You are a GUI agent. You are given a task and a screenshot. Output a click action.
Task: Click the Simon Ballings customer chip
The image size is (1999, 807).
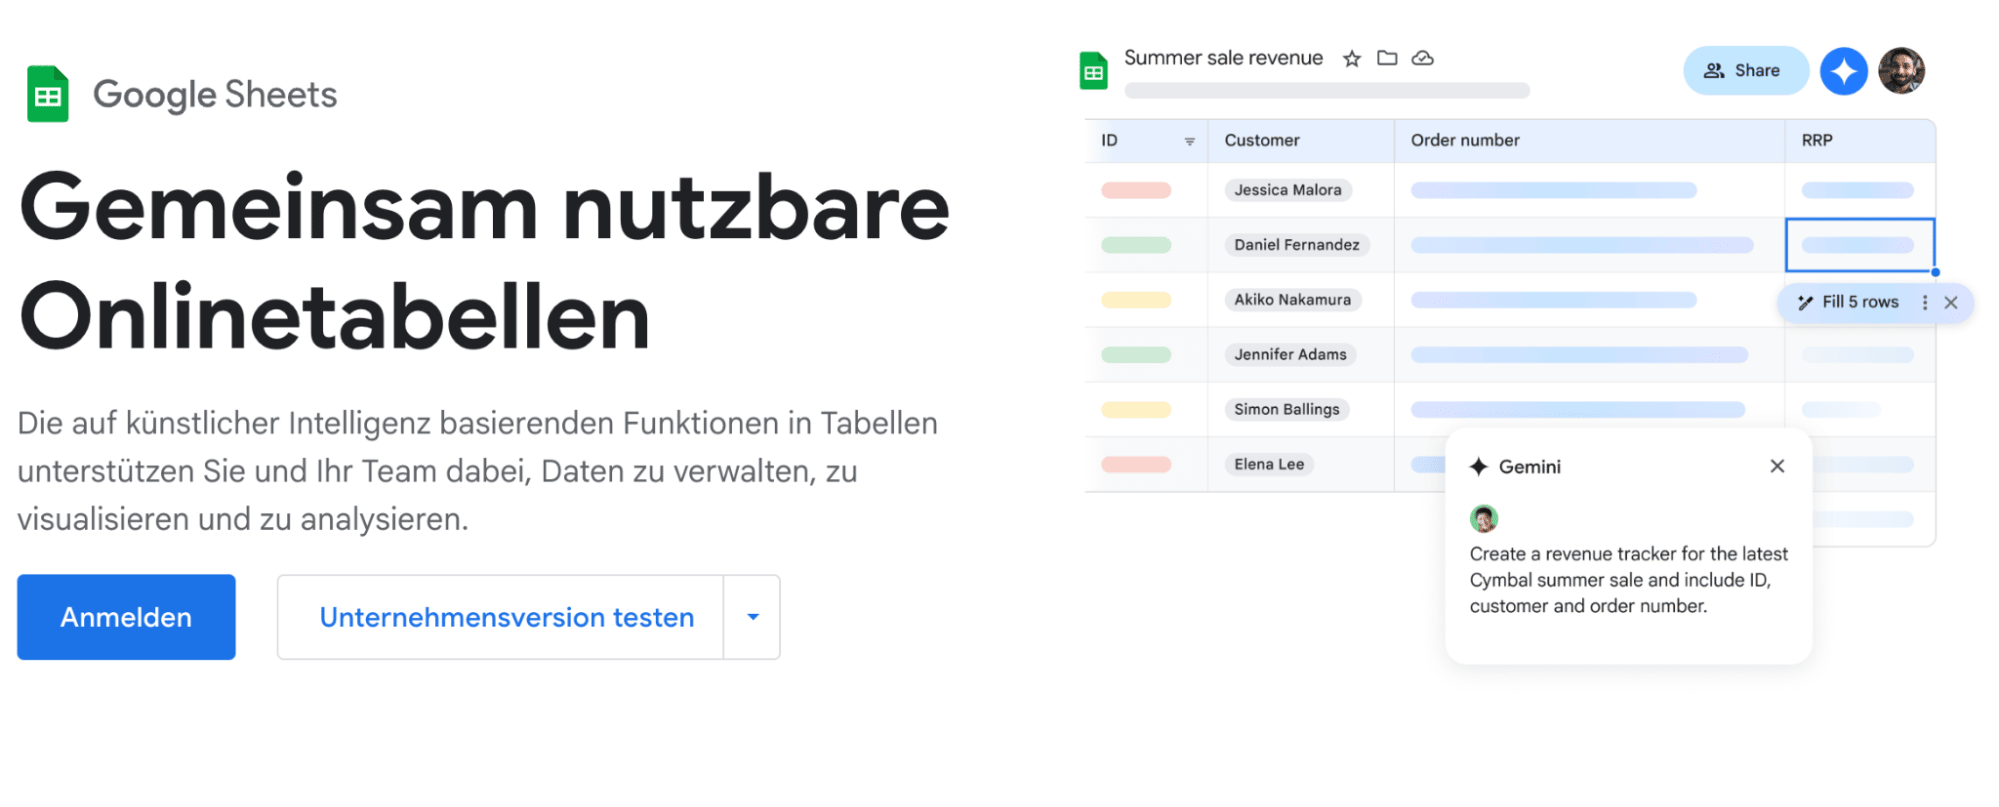coord(1286,410)
